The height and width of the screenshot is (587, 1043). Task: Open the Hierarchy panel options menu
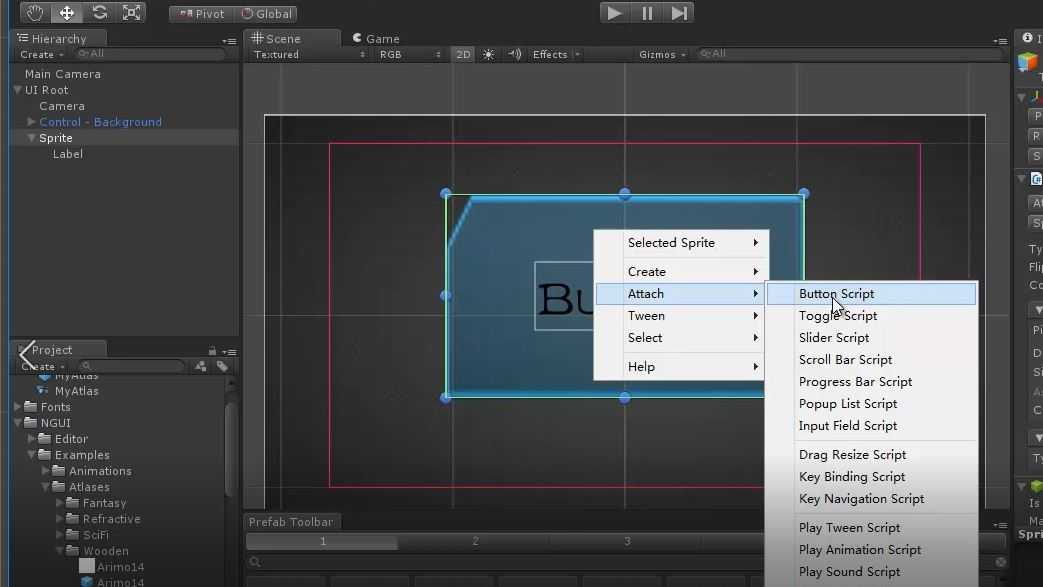(229, 41)
